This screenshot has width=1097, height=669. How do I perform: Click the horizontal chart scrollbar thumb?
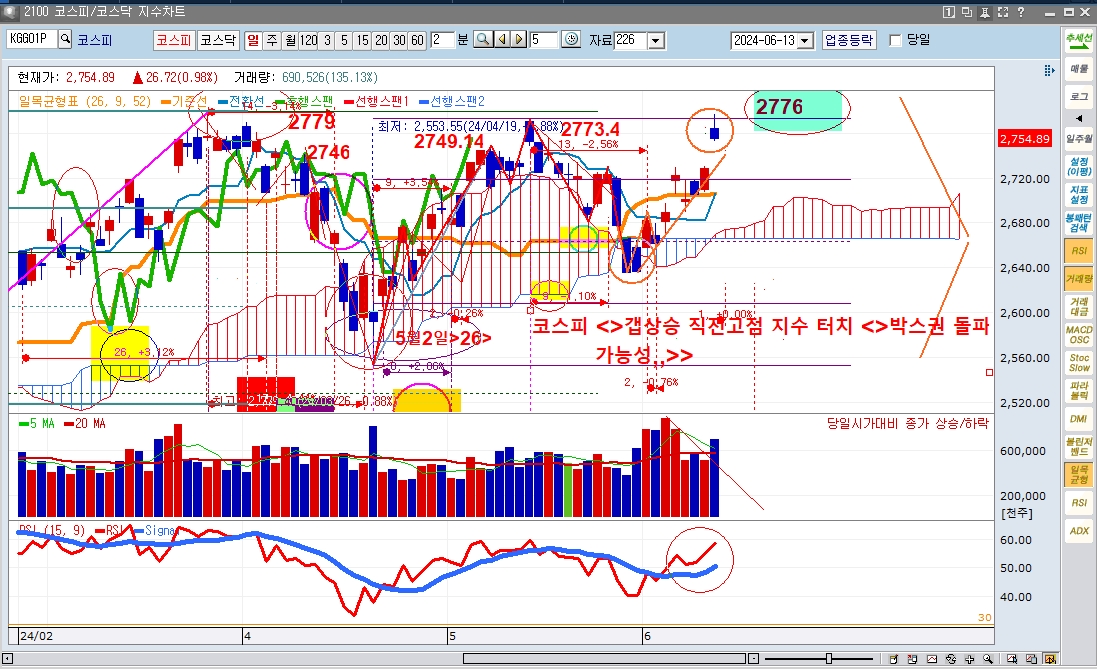tap(604, 659)
